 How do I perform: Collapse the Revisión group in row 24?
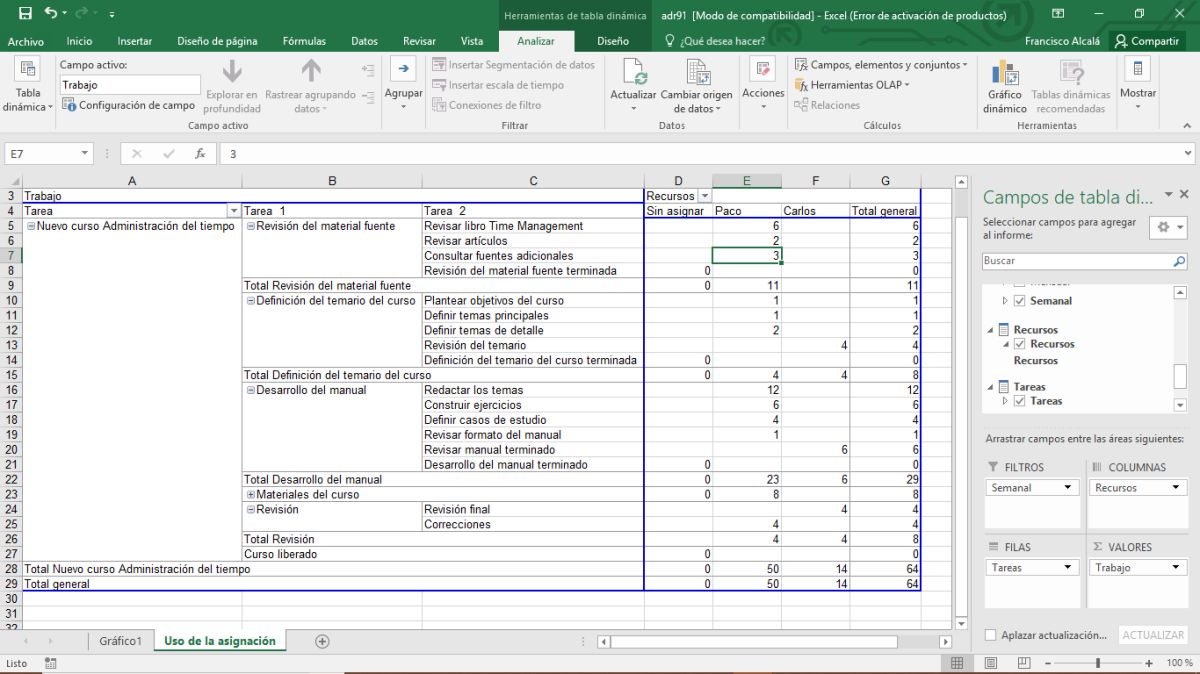pyautogui.click(x=251, y=509)
